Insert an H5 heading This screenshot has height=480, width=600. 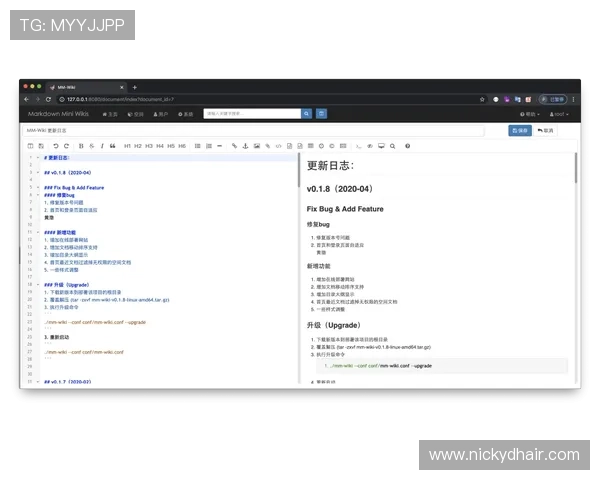click(x=171, y=146)
